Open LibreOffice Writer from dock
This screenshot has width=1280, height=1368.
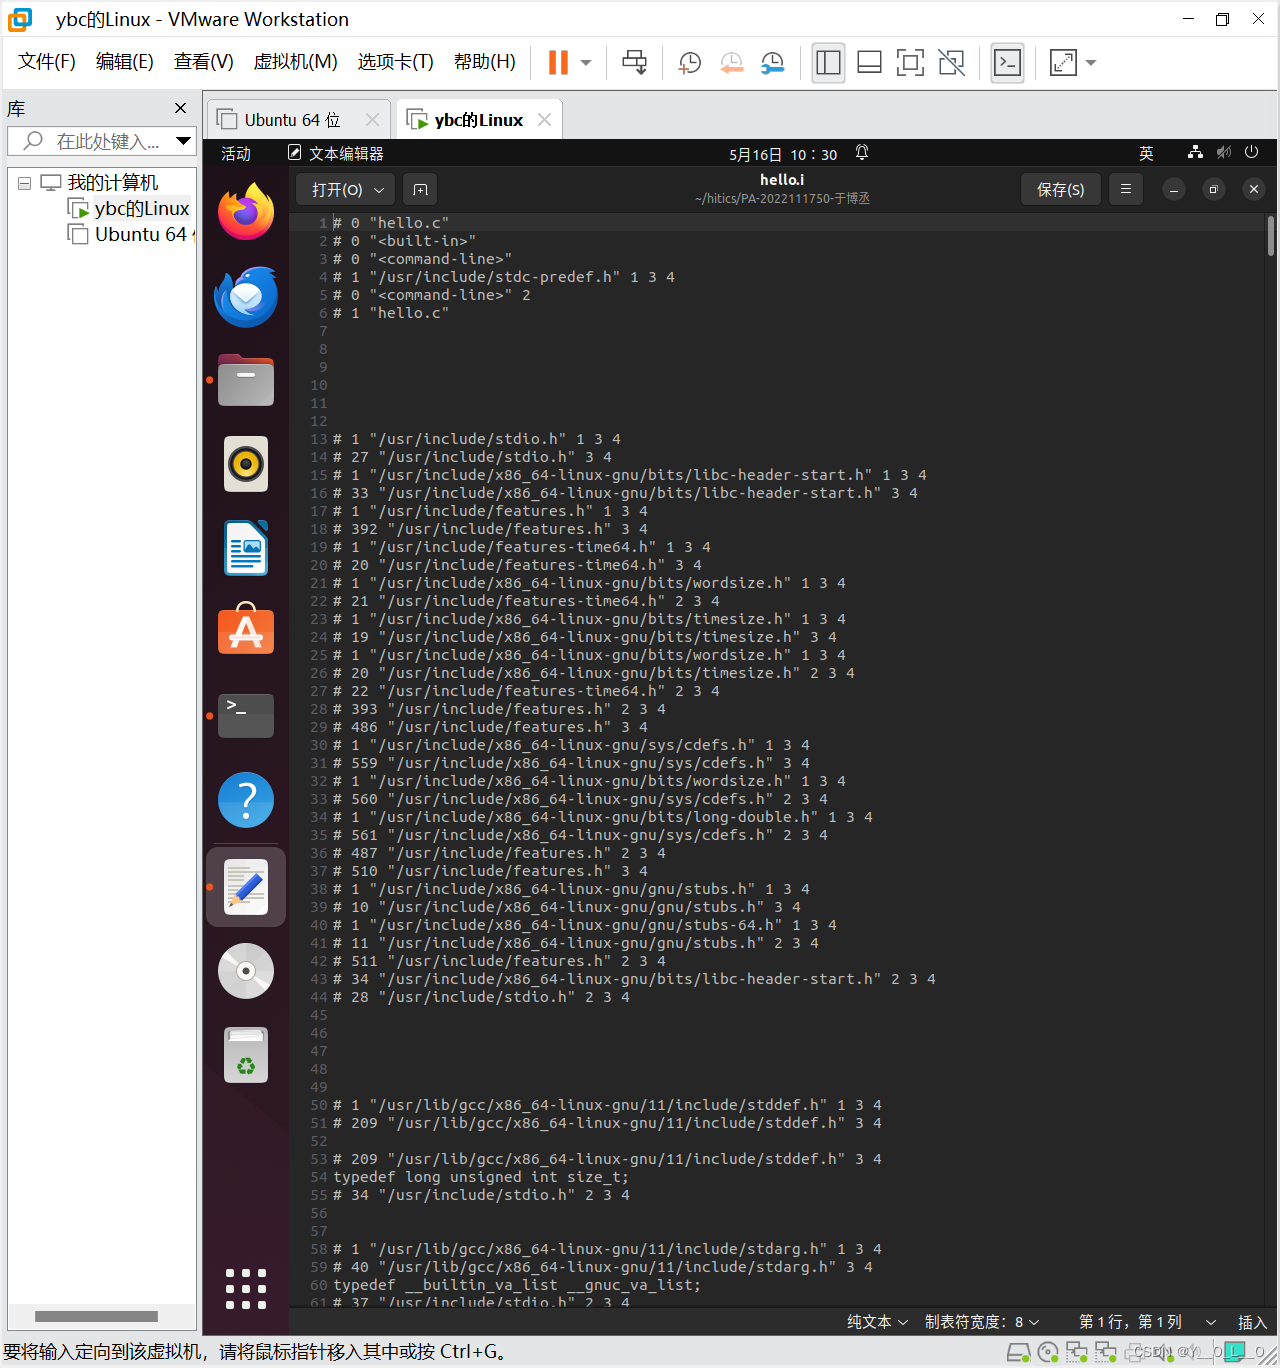click(246, 548)
